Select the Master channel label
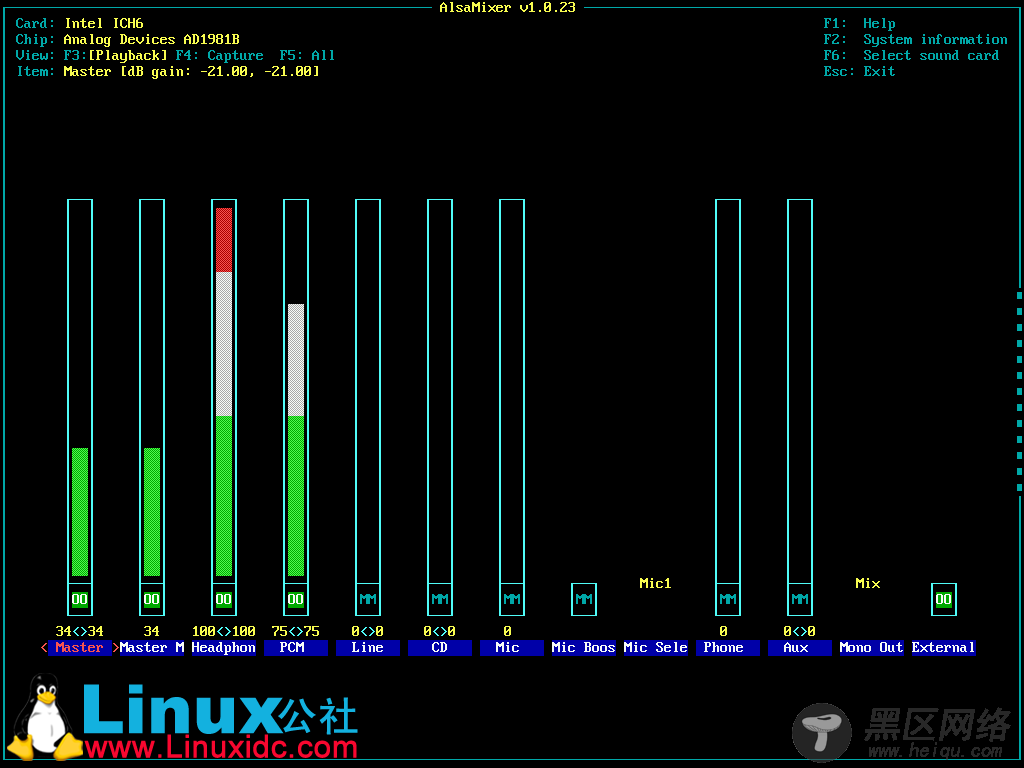Screen dimensions: 1024x768 tap(79, 648)
